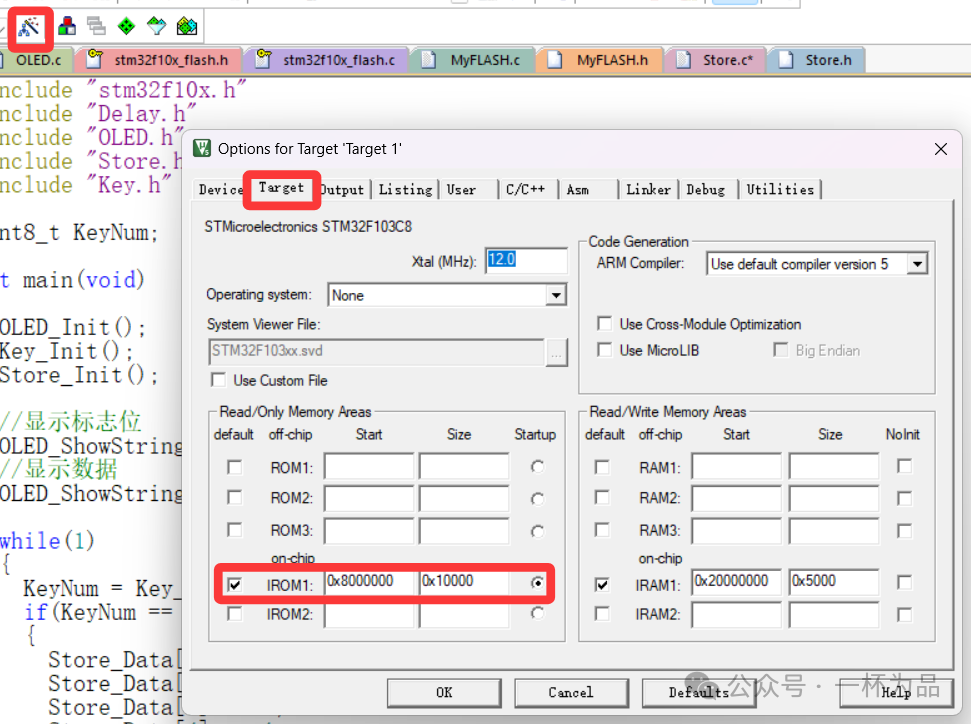The image size is (971, 724).
Task: Enable the Use MicroLIB checkbox
Action: (605, 350)
